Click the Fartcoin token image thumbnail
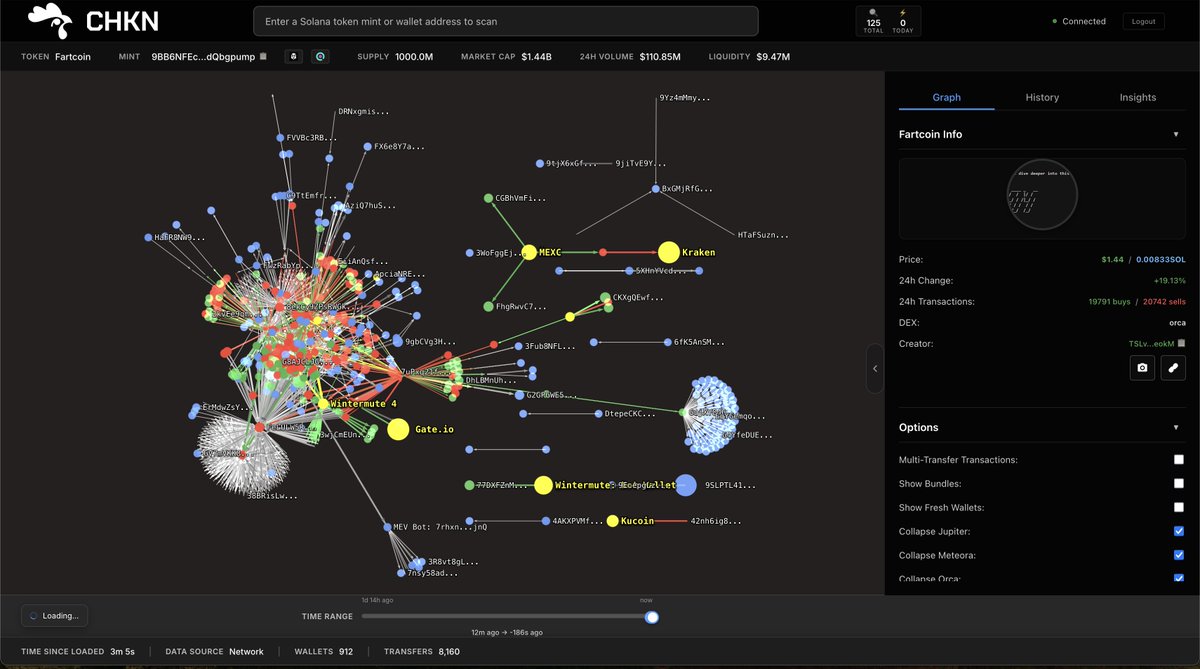Image resolution: width=1200 pixels, height=669 pixels. click(x=1042, y=194)
